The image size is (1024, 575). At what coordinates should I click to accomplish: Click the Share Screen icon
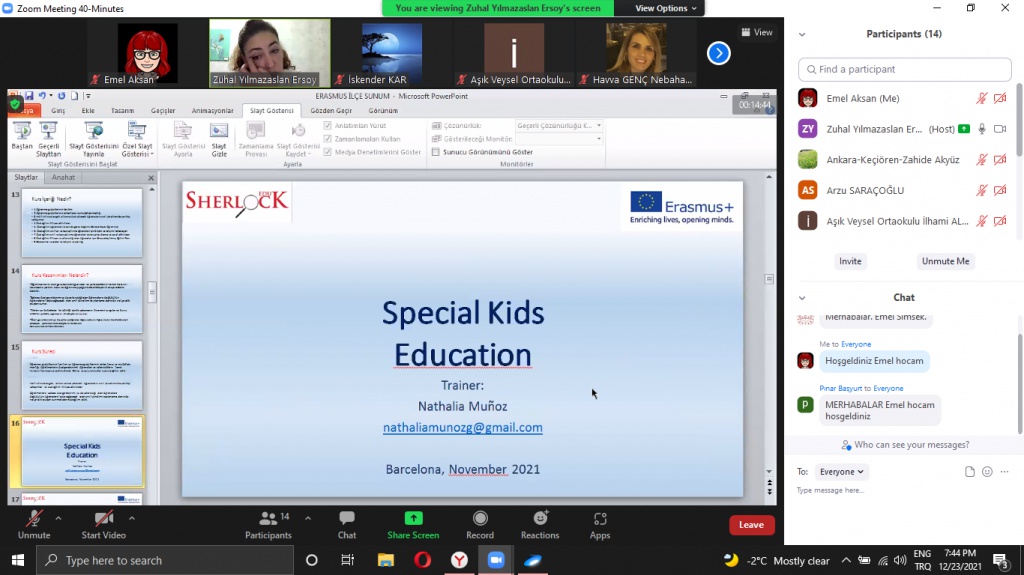413,519
